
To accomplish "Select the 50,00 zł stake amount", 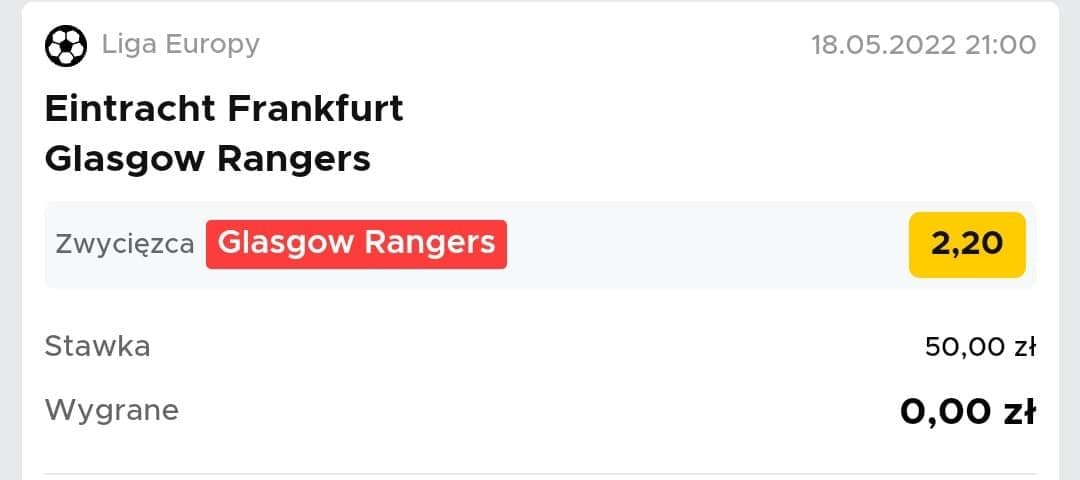I will click(x=980, y=347).
